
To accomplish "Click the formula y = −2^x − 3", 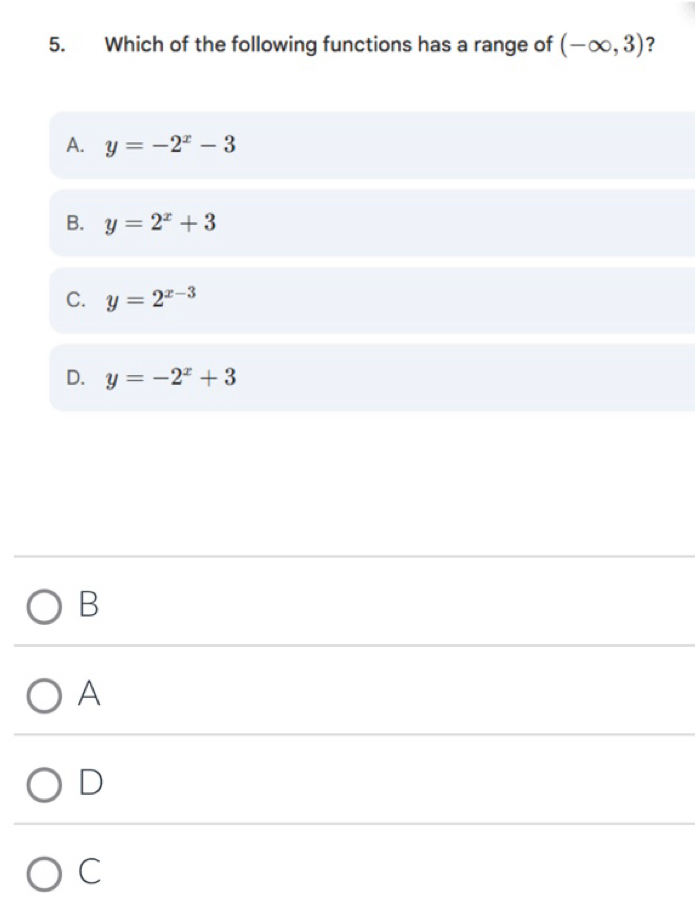I will coord(172,145).
